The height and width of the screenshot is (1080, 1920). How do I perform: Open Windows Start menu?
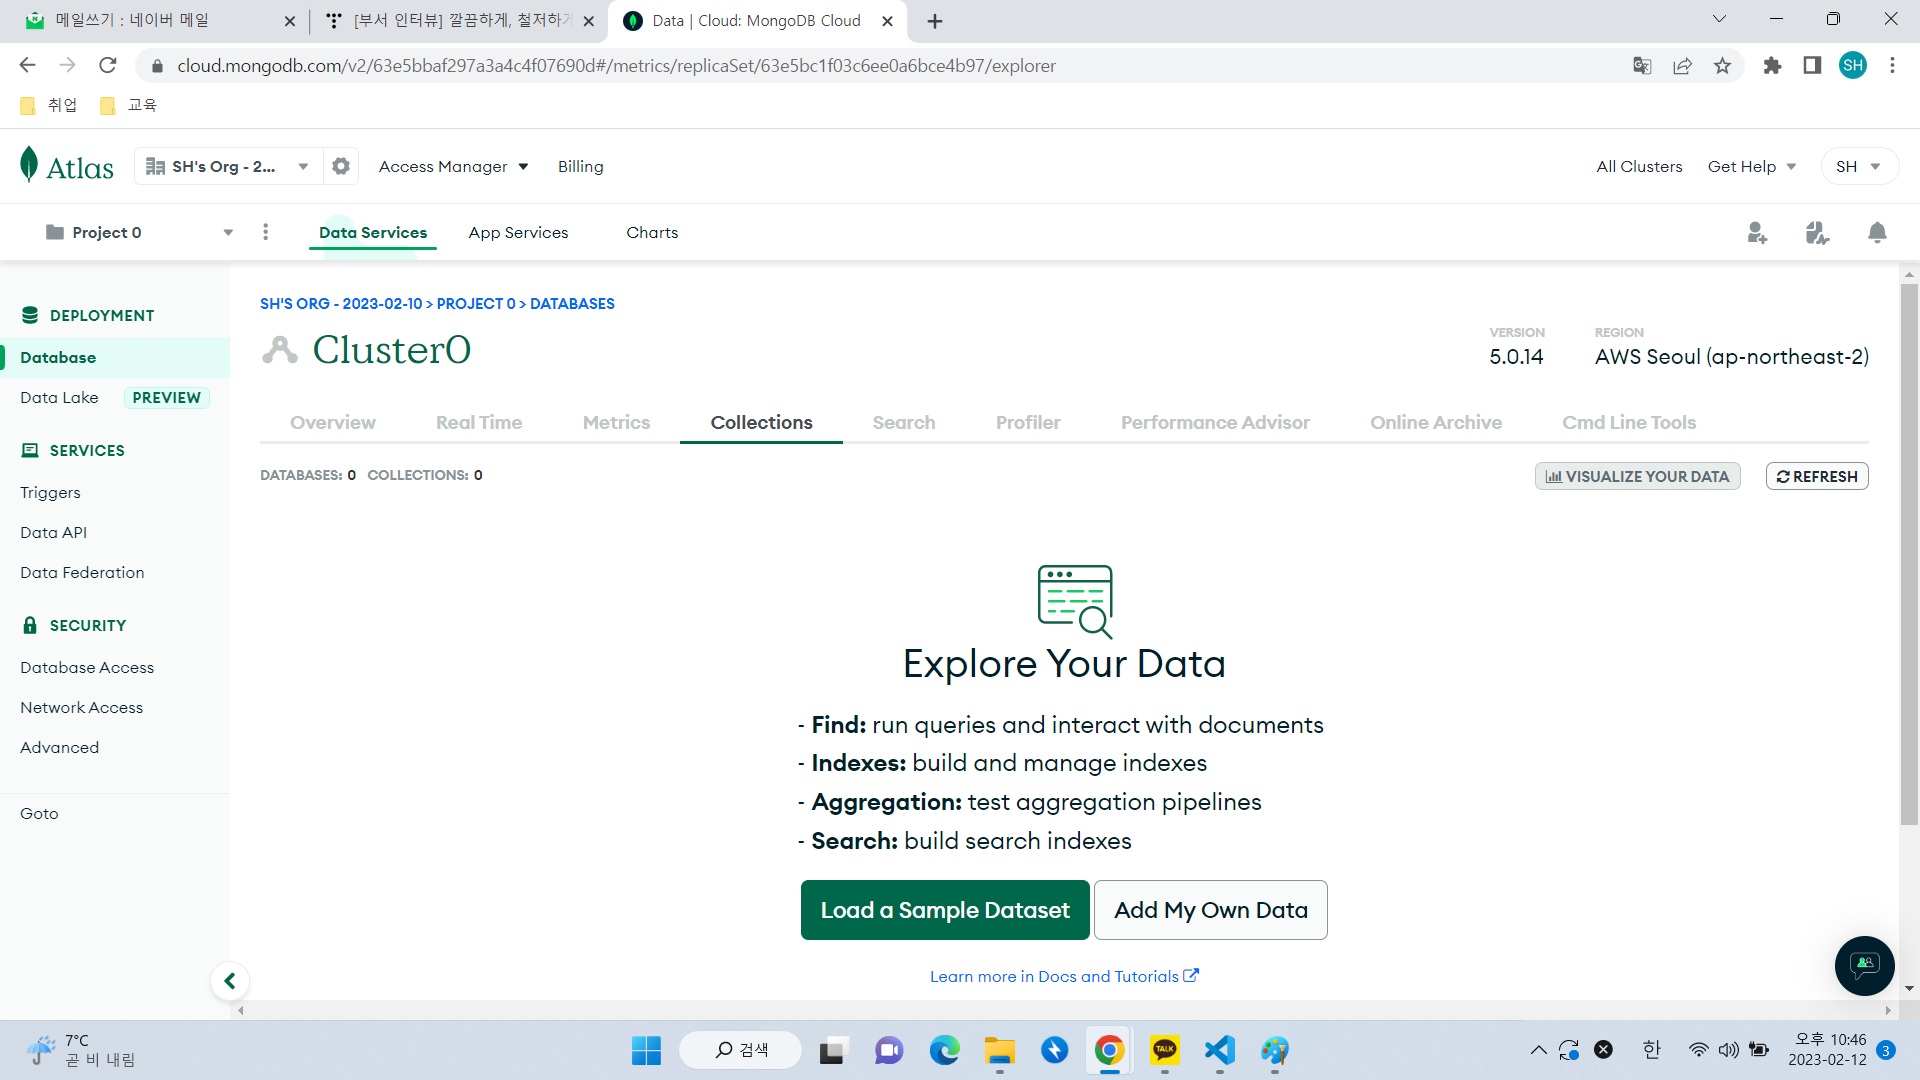click(646, 1051)
